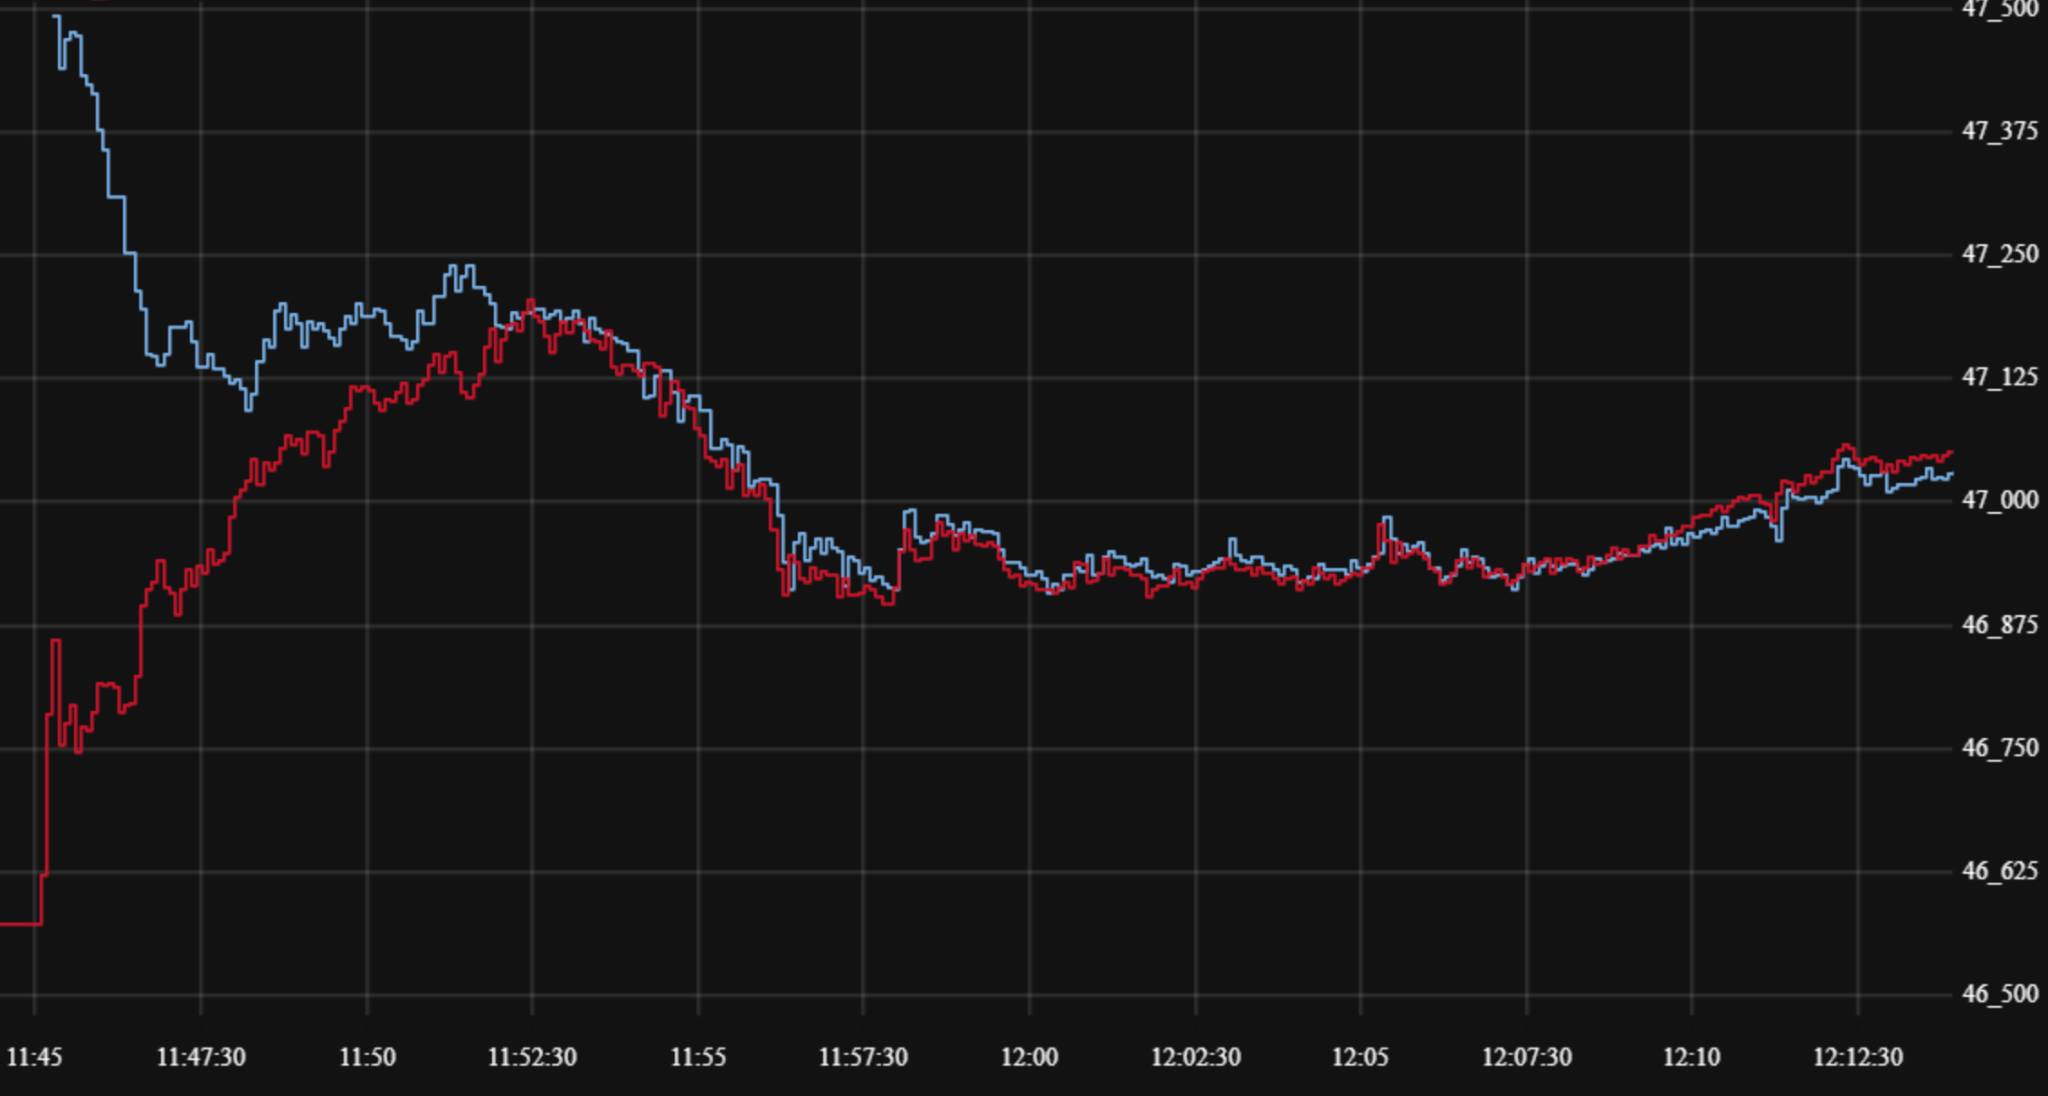This screenshot has width=2048, height=1096.
Task: Click the 46_750 y-axis label
Action: 1999,748
